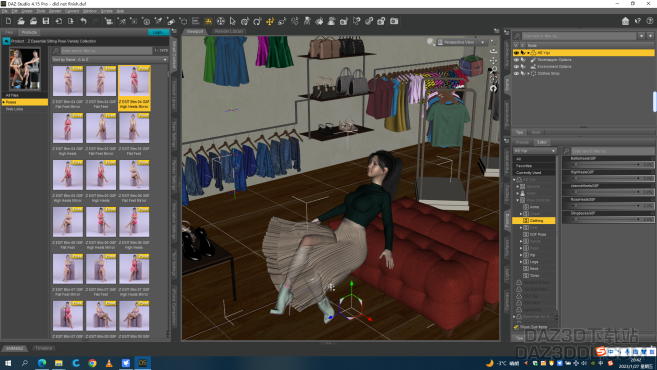Viewport: 657px width, 370px height.
Task: Open the H5 Yiyi node selector dropdown
Action: click(535, 151)
